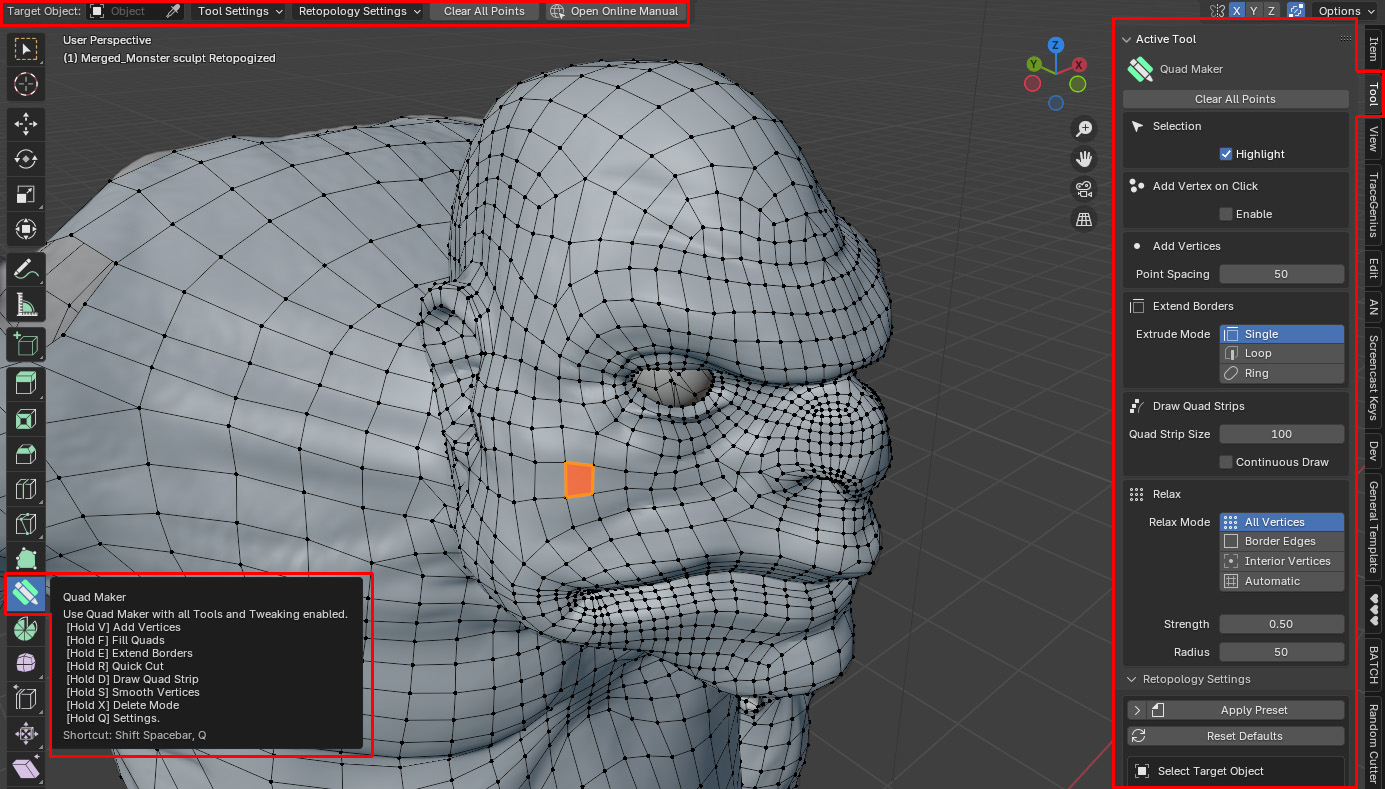The image size is (1385, 789).
Task: Click the Quad Maker tool icon
Action: pyautogui.click(x=26, y=594)
